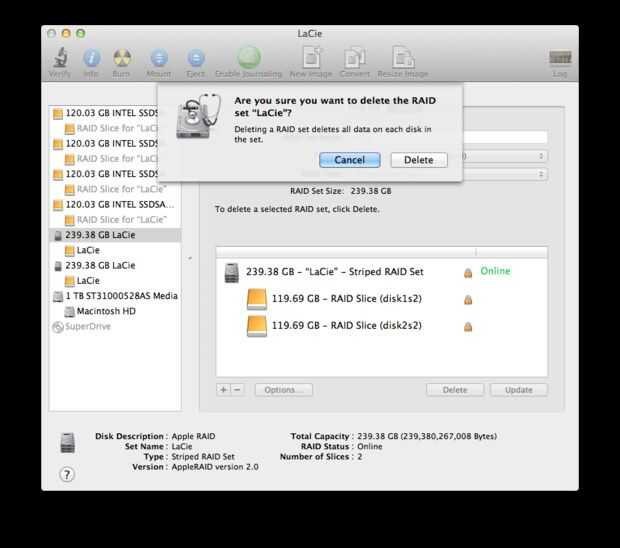The image size is (620, 548).
Task: Click the Eject toolbar icon
Action: (196, 58)
